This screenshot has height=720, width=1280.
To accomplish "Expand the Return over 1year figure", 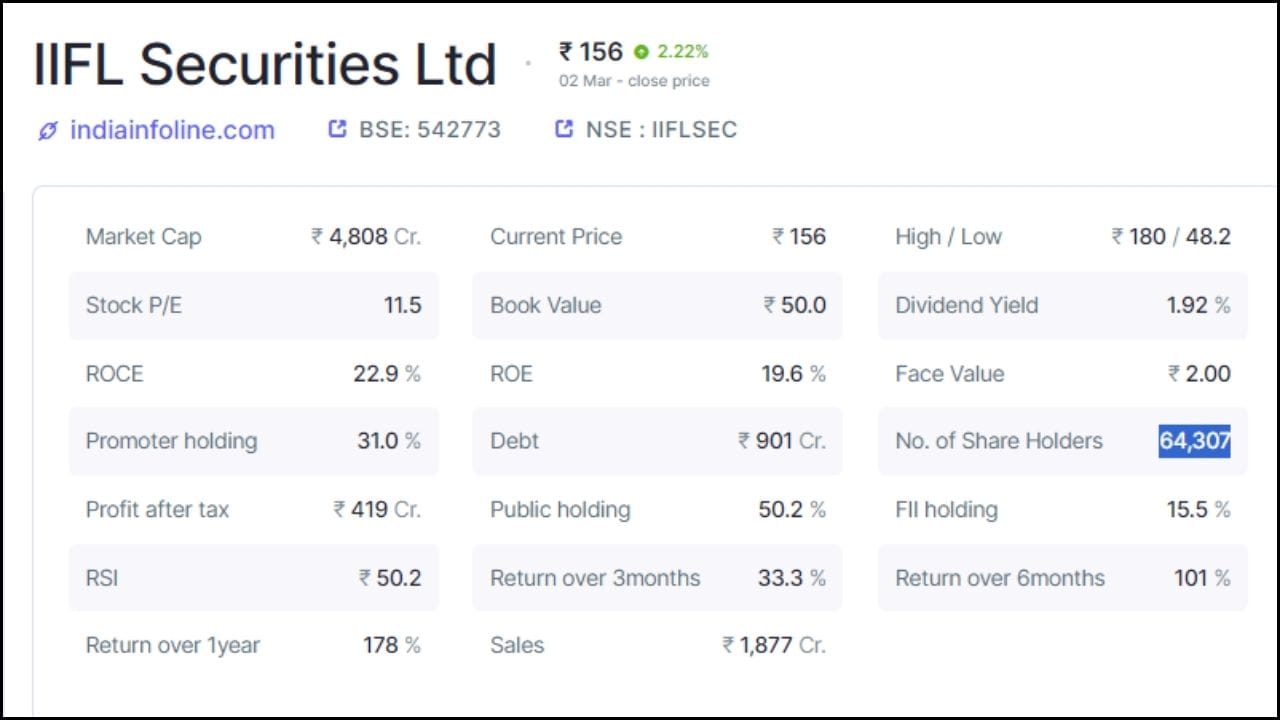I will point(253,645).
